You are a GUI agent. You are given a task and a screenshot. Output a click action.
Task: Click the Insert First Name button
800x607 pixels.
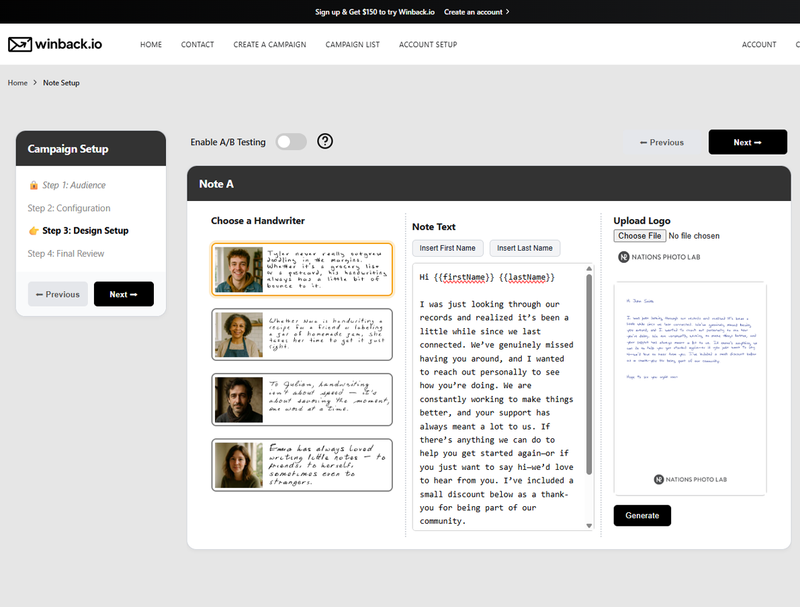pyautogui.click(x=448, y=248)
